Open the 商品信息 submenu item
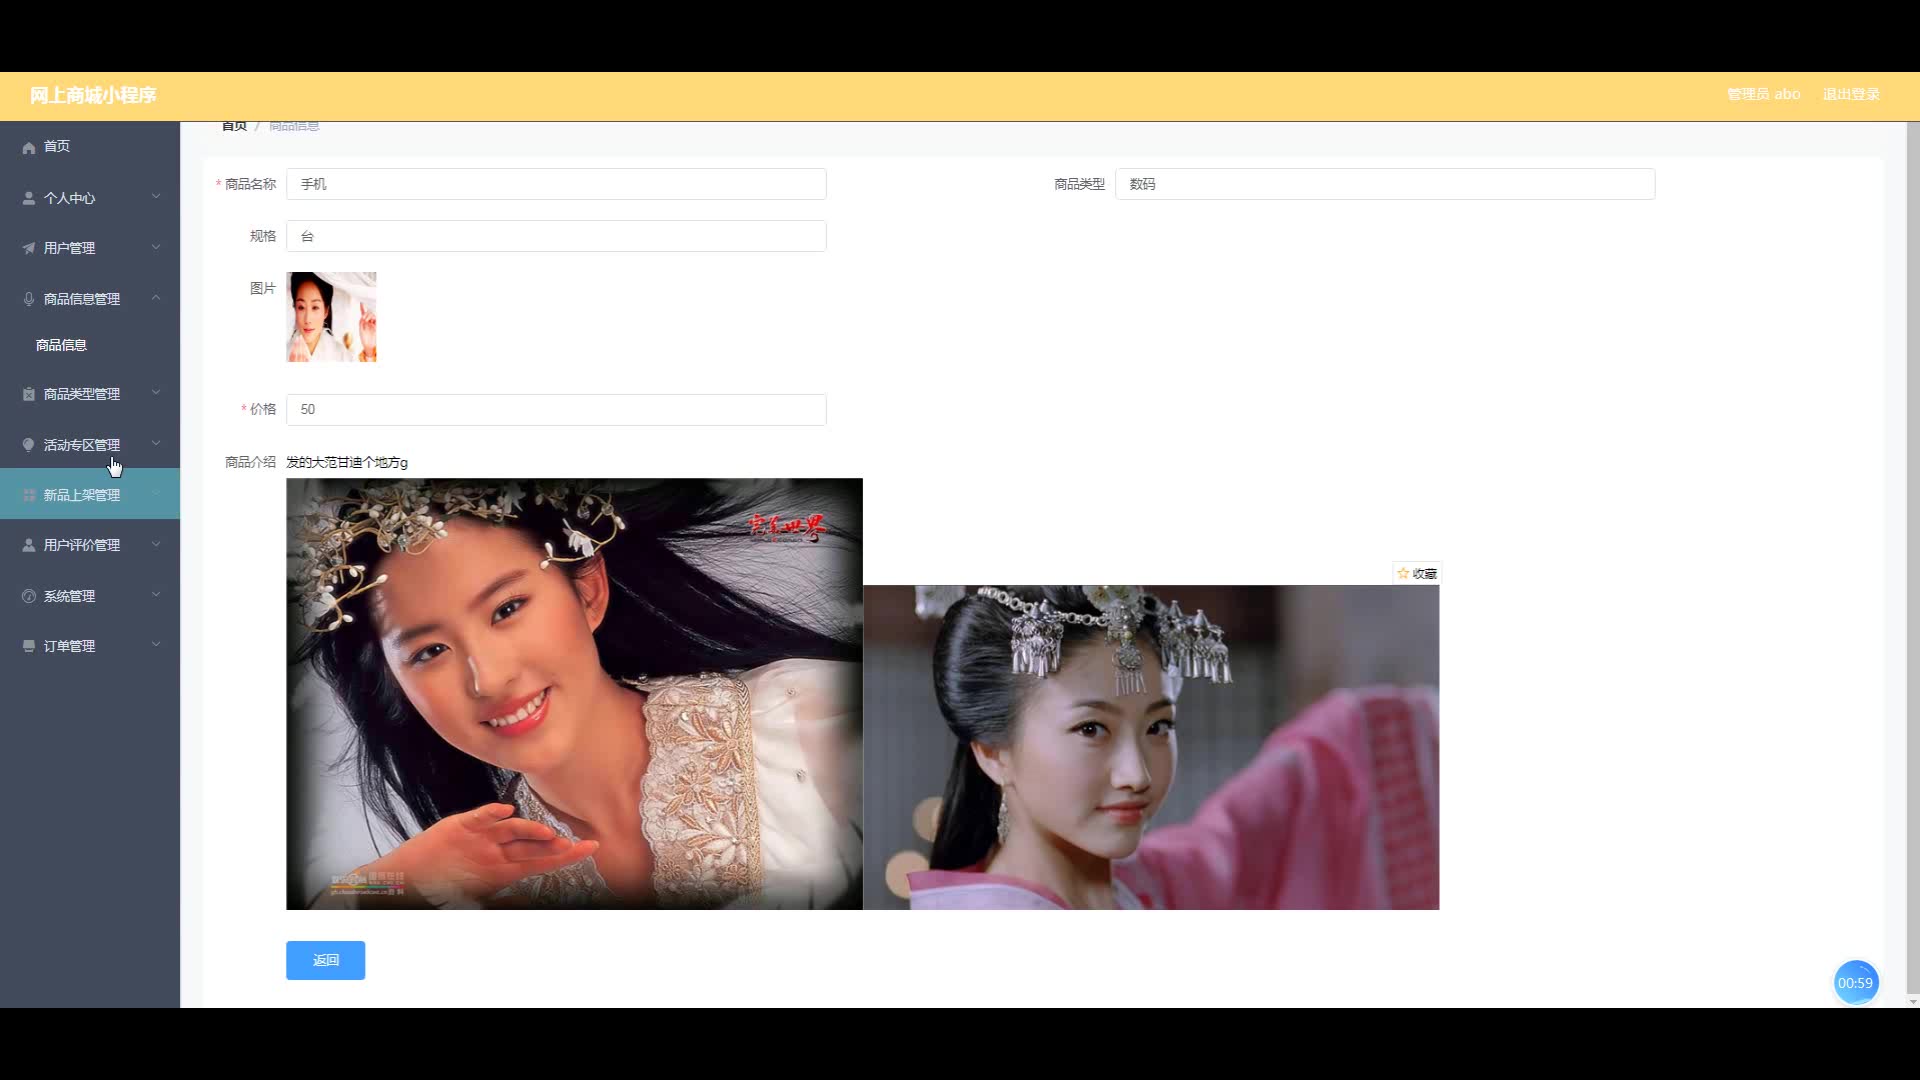 coord(90,345)
